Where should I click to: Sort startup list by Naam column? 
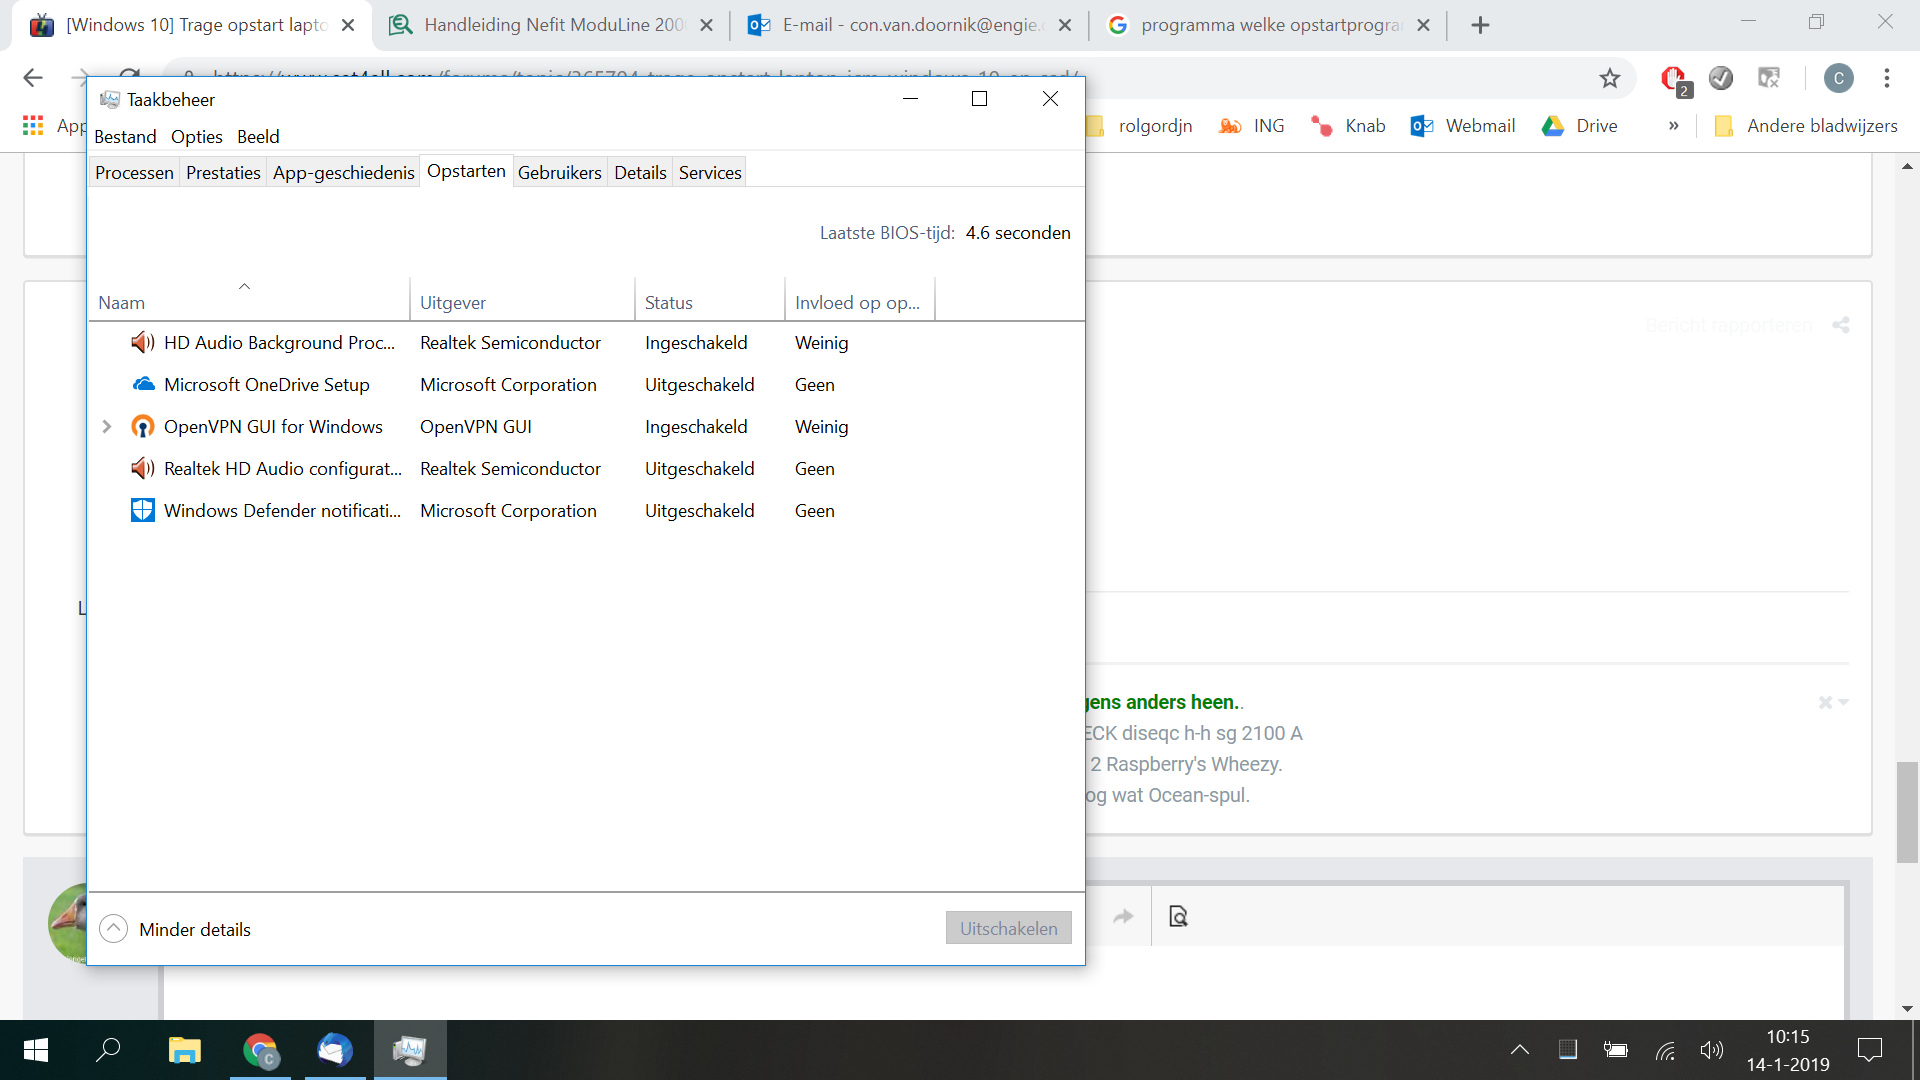point(249,300)
